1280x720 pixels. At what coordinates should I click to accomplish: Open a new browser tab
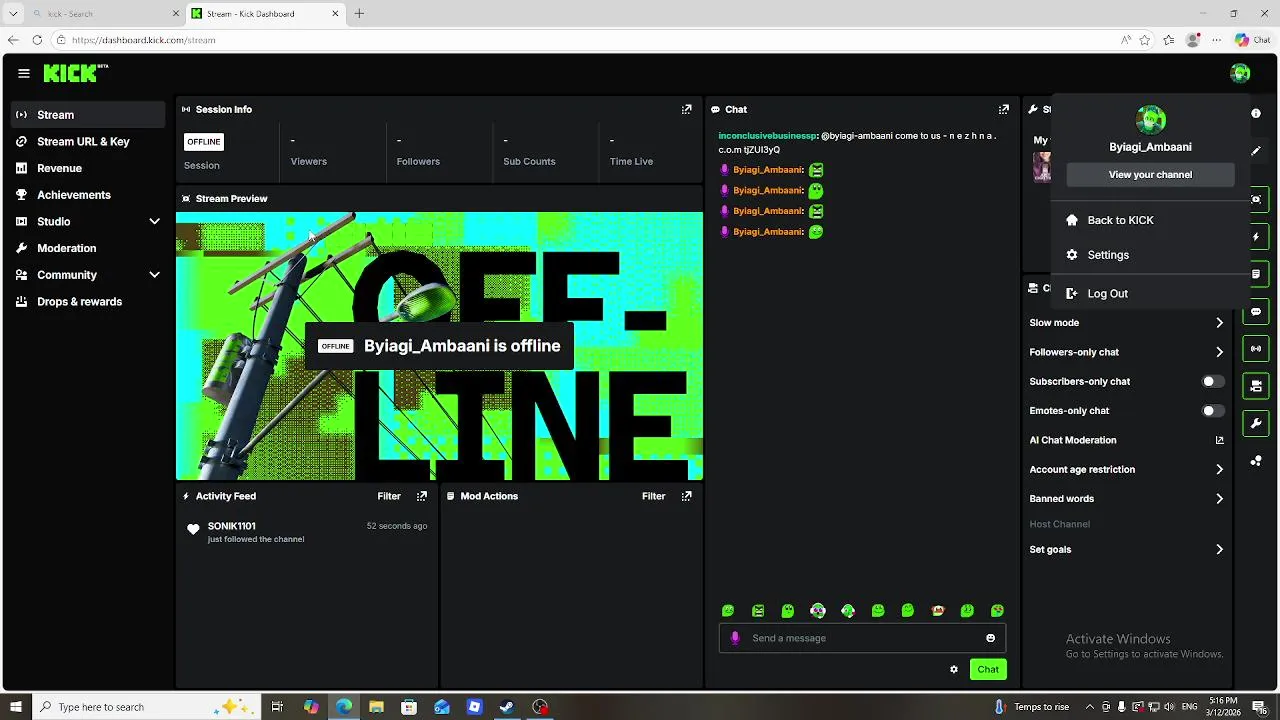[x=359, y=13]
